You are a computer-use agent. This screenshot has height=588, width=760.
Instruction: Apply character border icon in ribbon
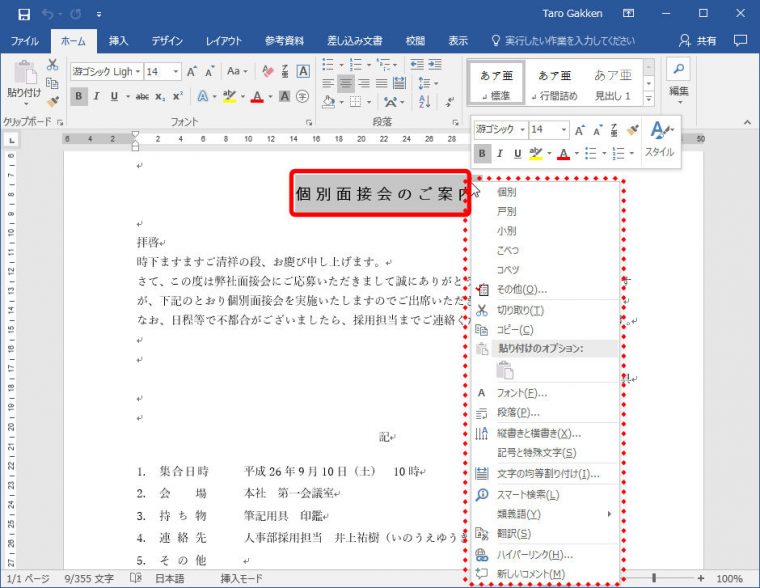click(303, 72)
